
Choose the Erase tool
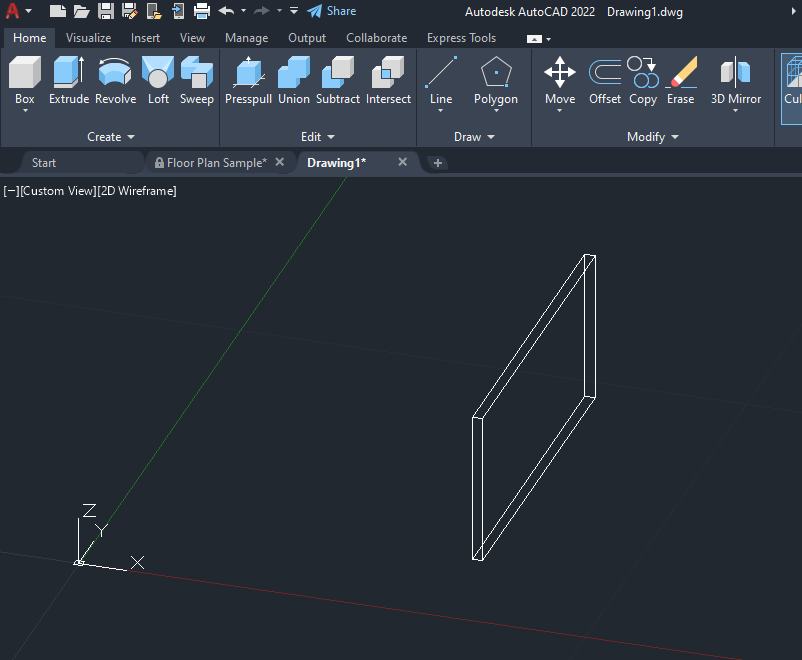[x=681, y=80]
